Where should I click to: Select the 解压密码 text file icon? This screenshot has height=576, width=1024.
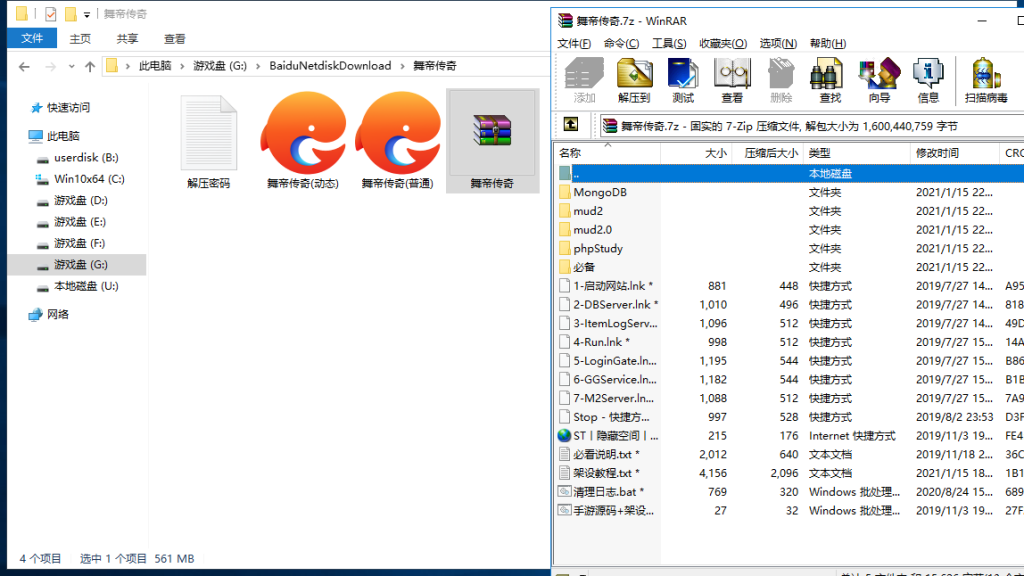pyautogui.click(x=209, y=140)
